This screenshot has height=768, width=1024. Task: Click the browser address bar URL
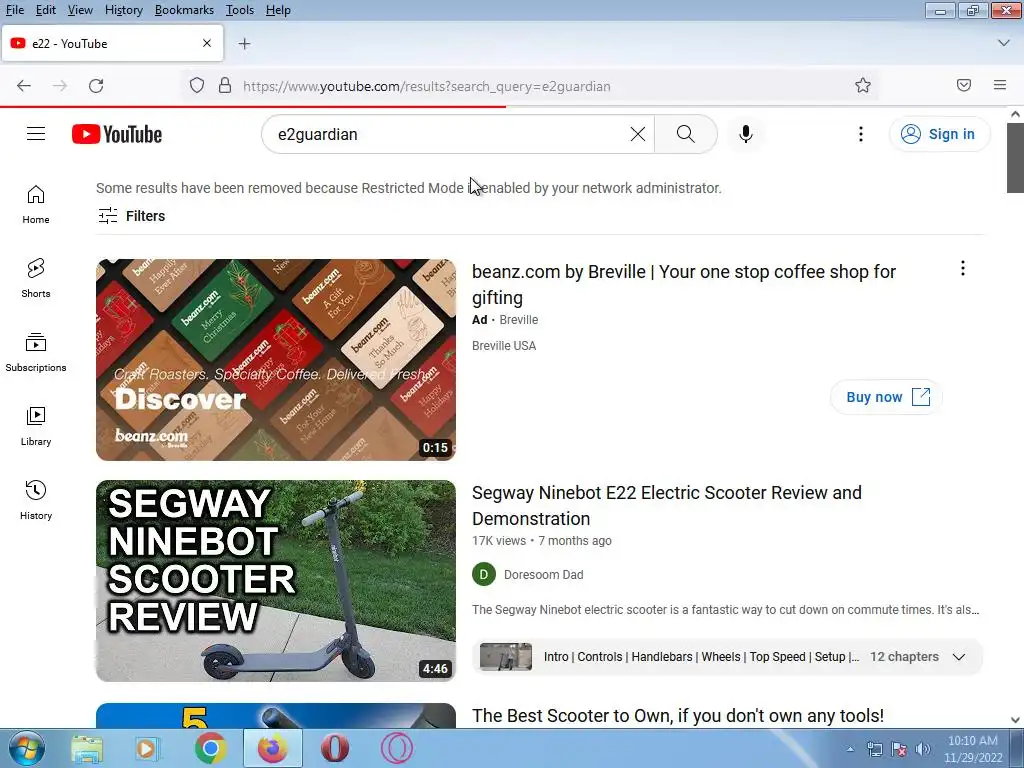click(x=426, y=86)
